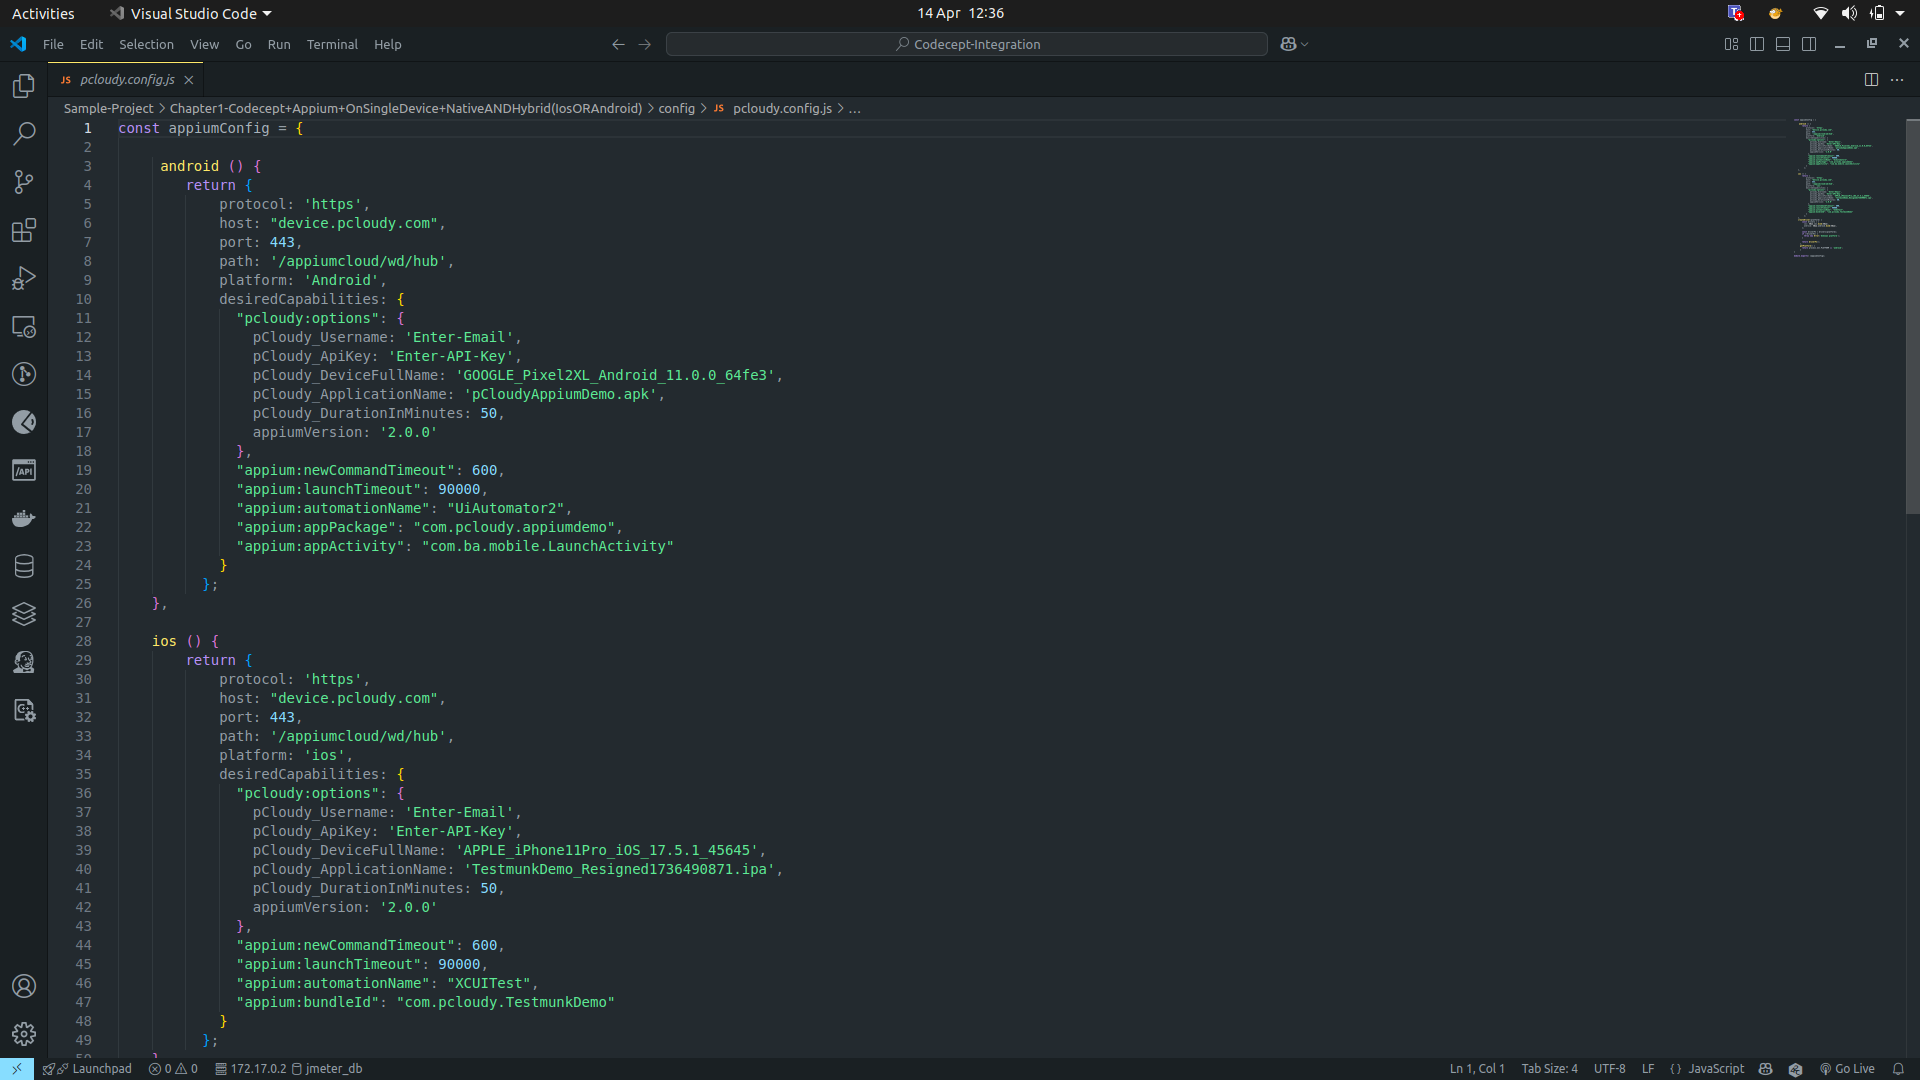The width and height of the screenshot is (1920, 1080).
Task: Toggle Secondary Side Bar visibility
Action: 1809,44
